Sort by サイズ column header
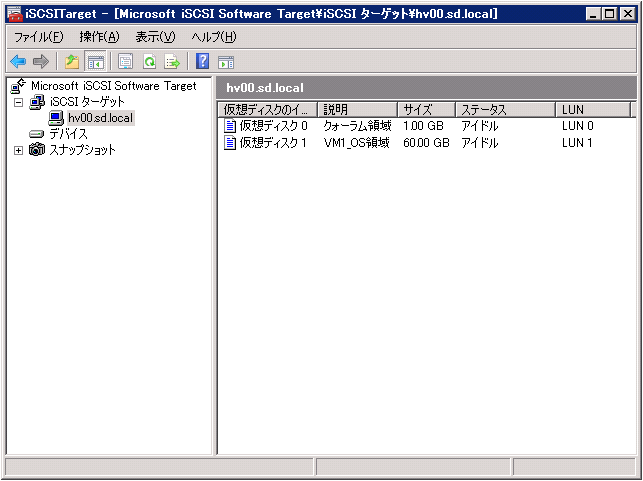Image resolution: width=643 pixels, height=481 pixels. pyautogui.click(x=426, y=109)
